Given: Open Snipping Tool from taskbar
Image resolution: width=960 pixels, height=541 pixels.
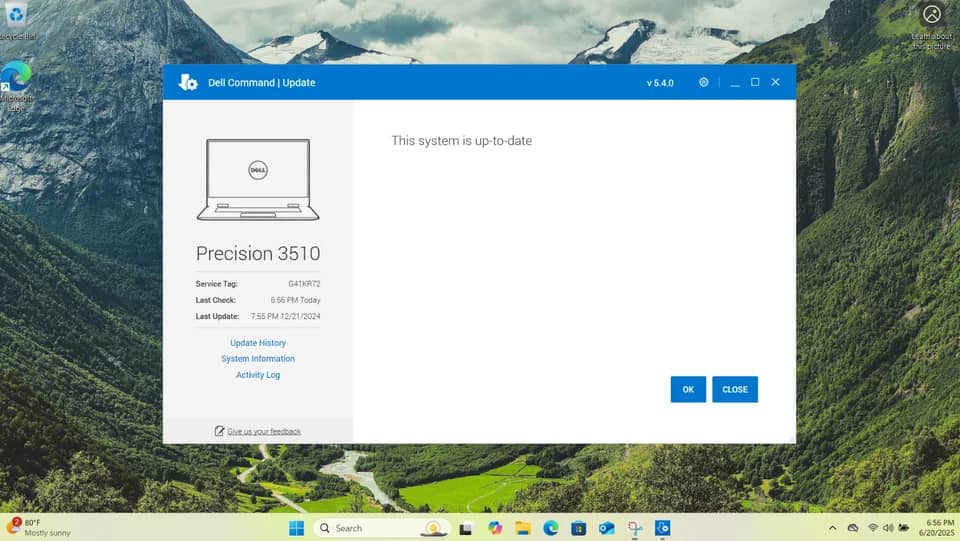Looking at the screenshot, I should click(x=635, y=528).
